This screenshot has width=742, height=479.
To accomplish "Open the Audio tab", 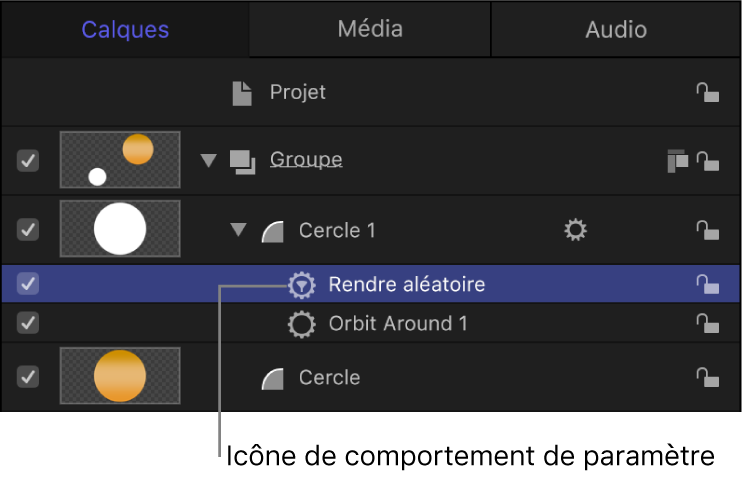I will [x=616, y=29].
